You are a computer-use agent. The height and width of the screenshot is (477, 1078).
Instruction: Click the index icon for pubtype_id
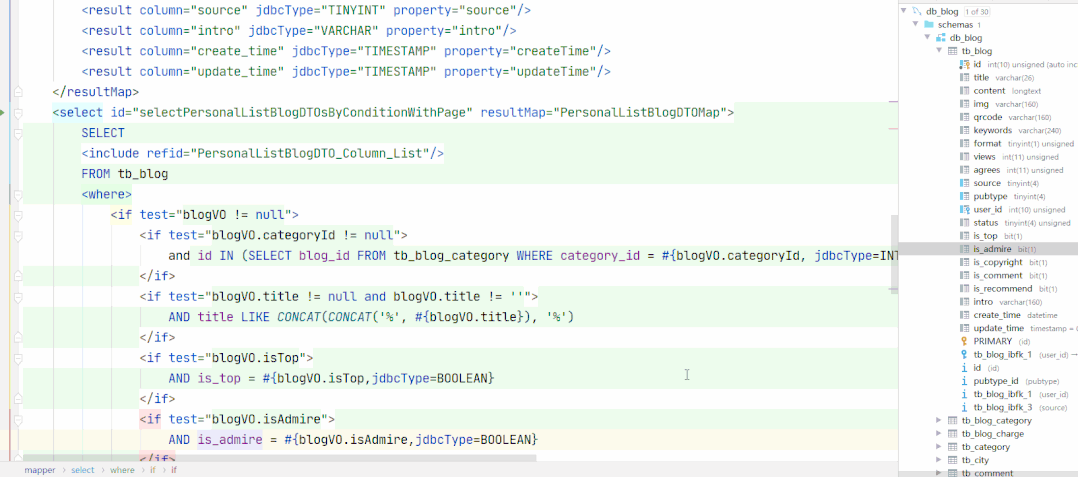[965, 381]
